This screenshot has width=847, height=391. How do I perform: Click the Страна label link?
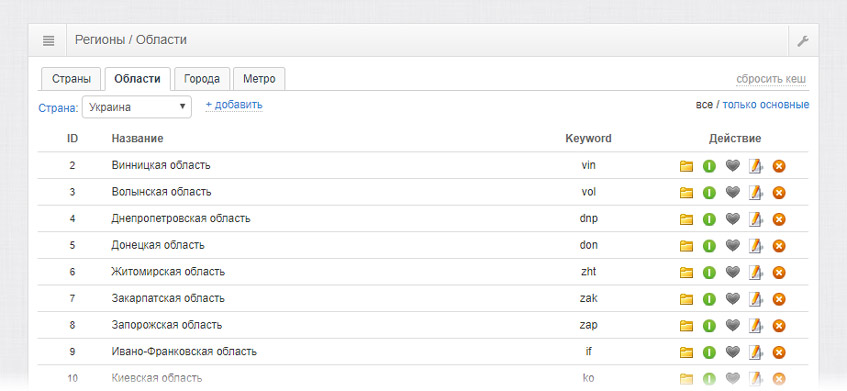pos(58,108)
